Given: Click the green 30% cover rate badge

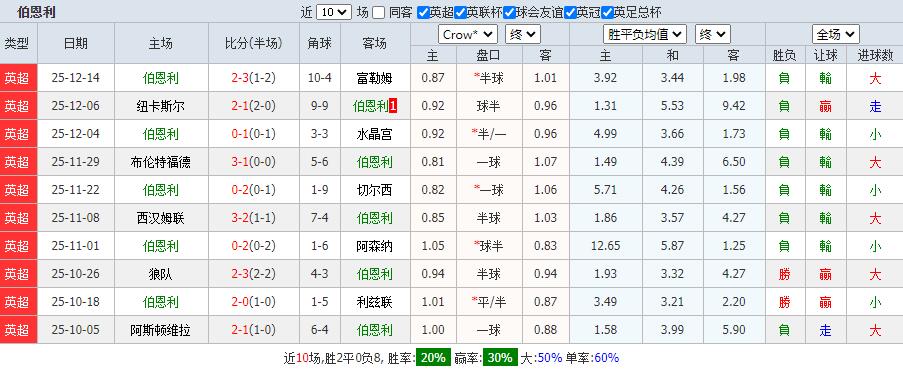Looking at the screenshot, I should tap(500, 357).
